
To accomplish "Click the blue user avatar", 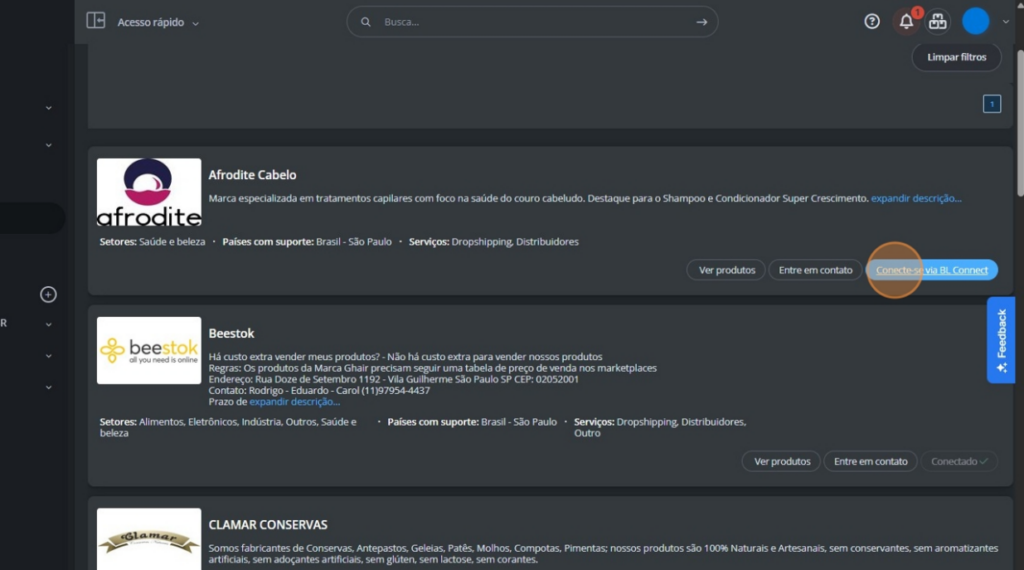I will [x=976, y=22].
